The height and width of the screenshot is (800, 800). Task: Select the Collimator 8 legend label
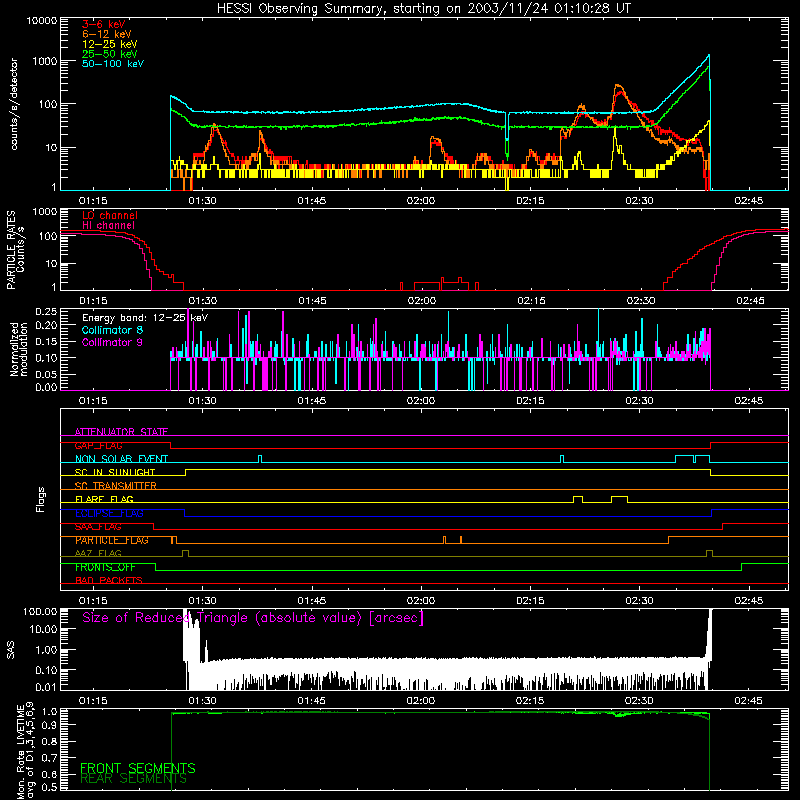(x=112, y=330)
